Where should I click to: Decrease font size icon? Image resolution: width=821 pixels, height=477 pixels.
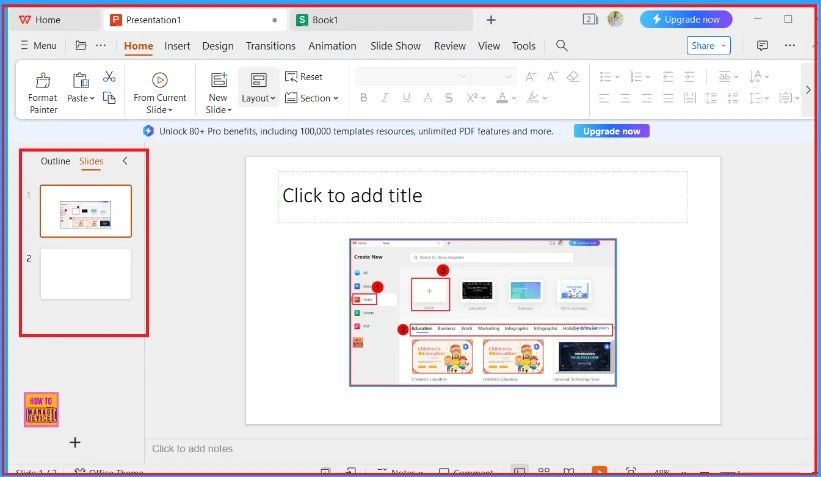click(552, 76)
